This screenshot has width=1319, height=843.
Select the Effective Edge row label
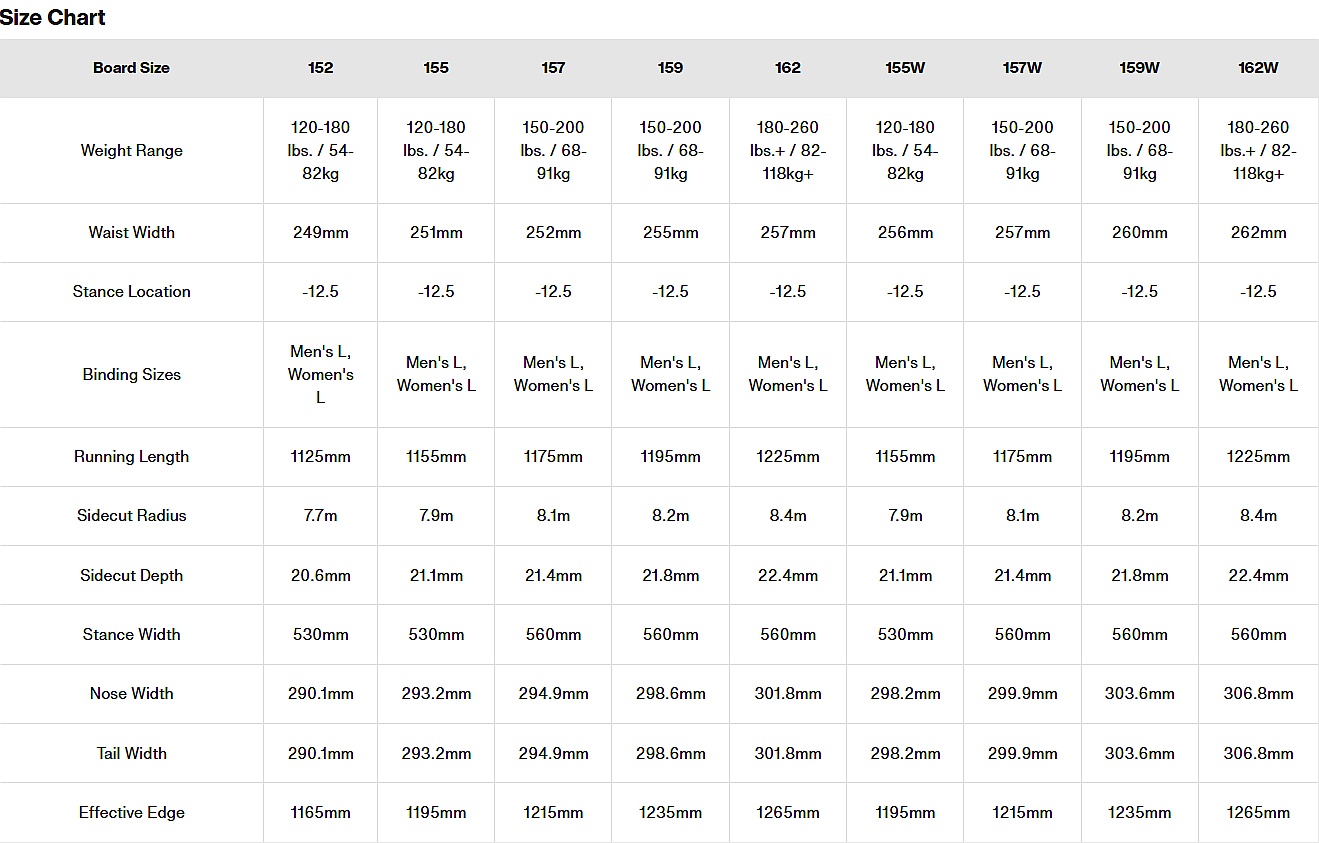click(131, 813)
